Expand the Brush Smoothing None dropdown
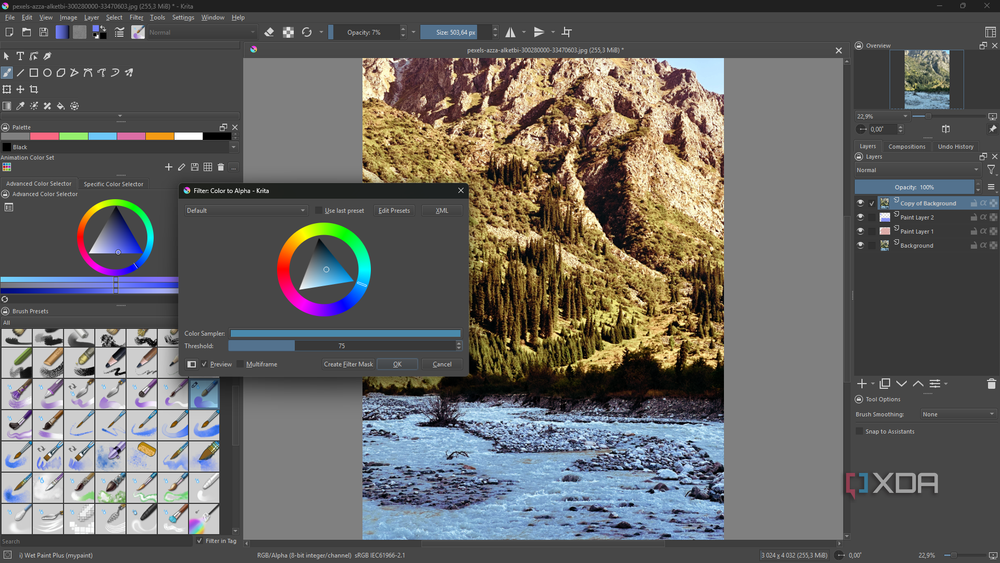The height and width of the screenshot is (563, 1000). pos(958,414)
